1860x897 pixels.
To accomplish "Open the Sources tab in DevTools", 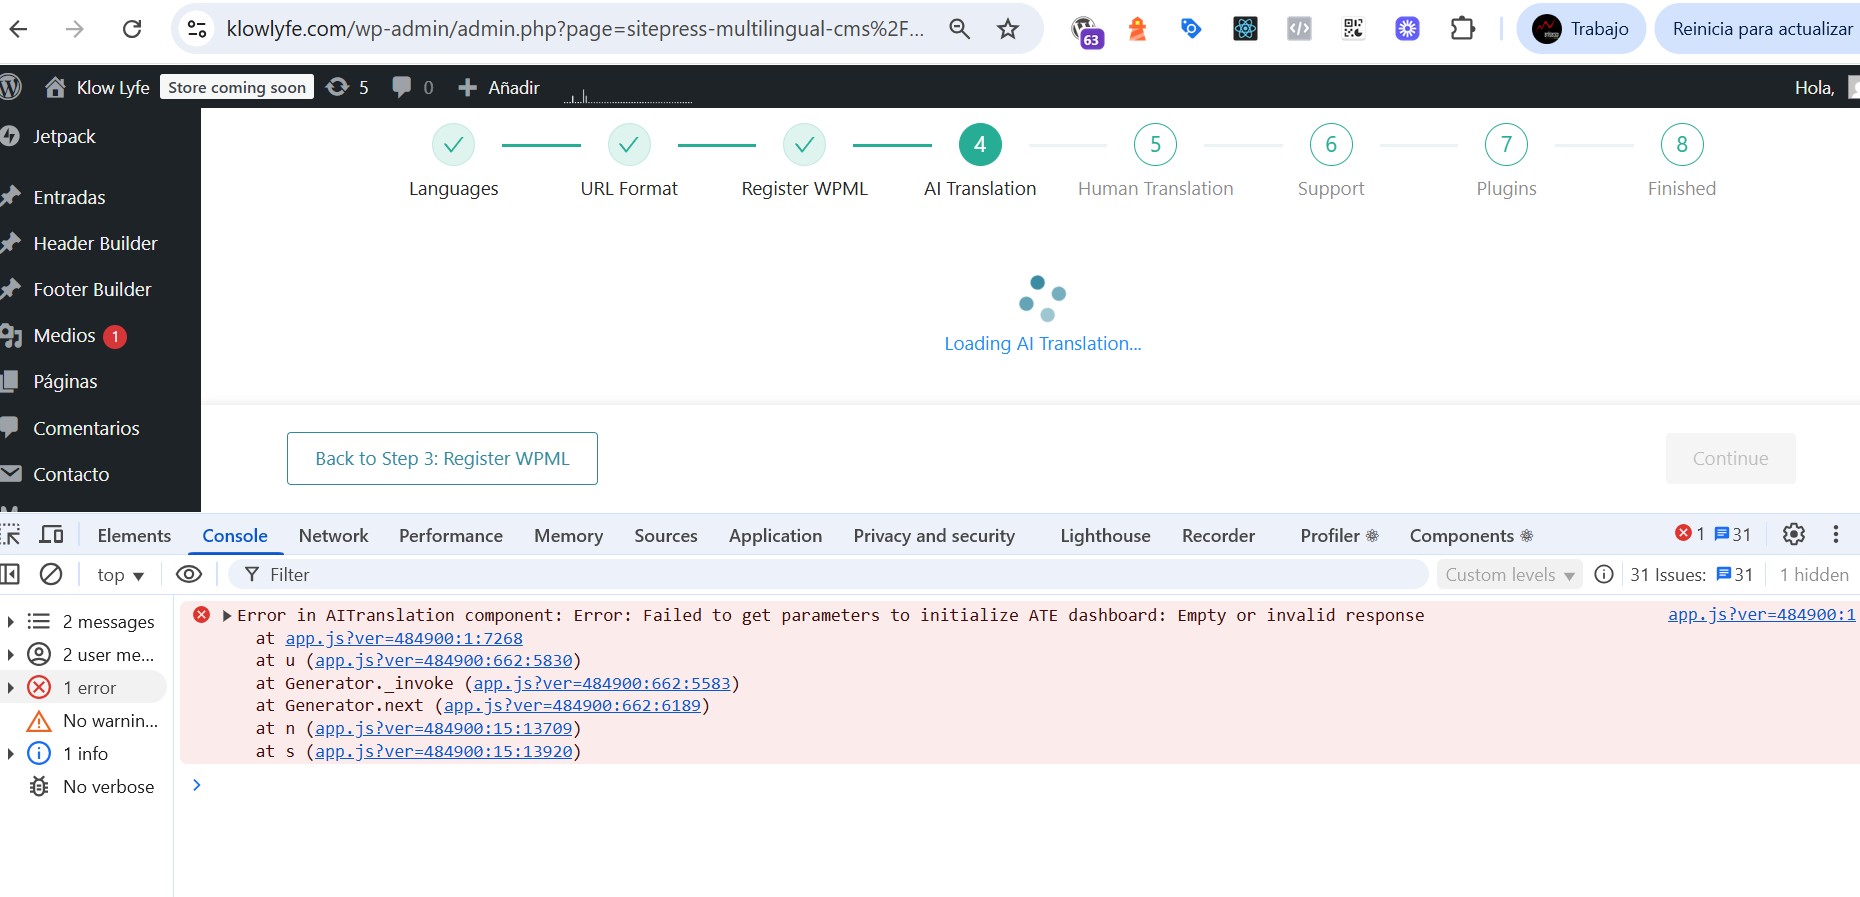I will point(665,536).
